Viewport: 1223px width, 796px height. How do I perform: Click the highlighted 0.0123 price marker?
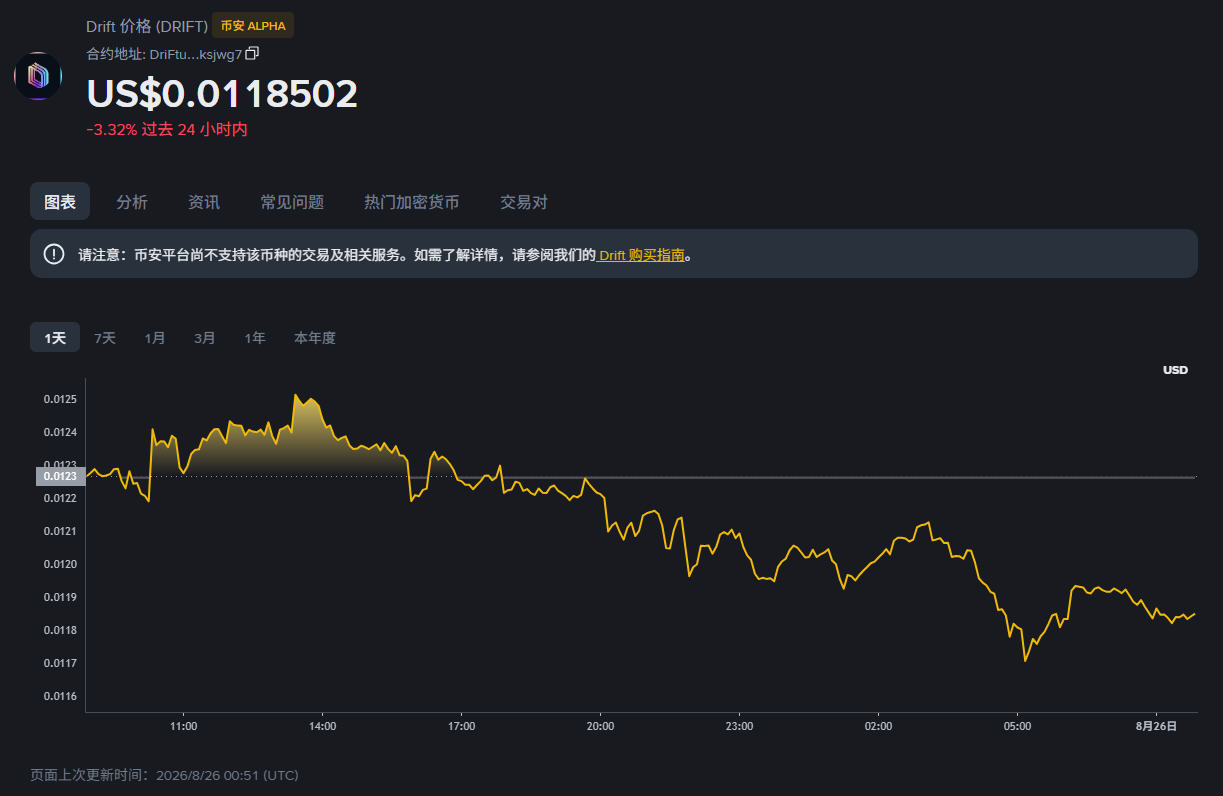coord(60,476)
